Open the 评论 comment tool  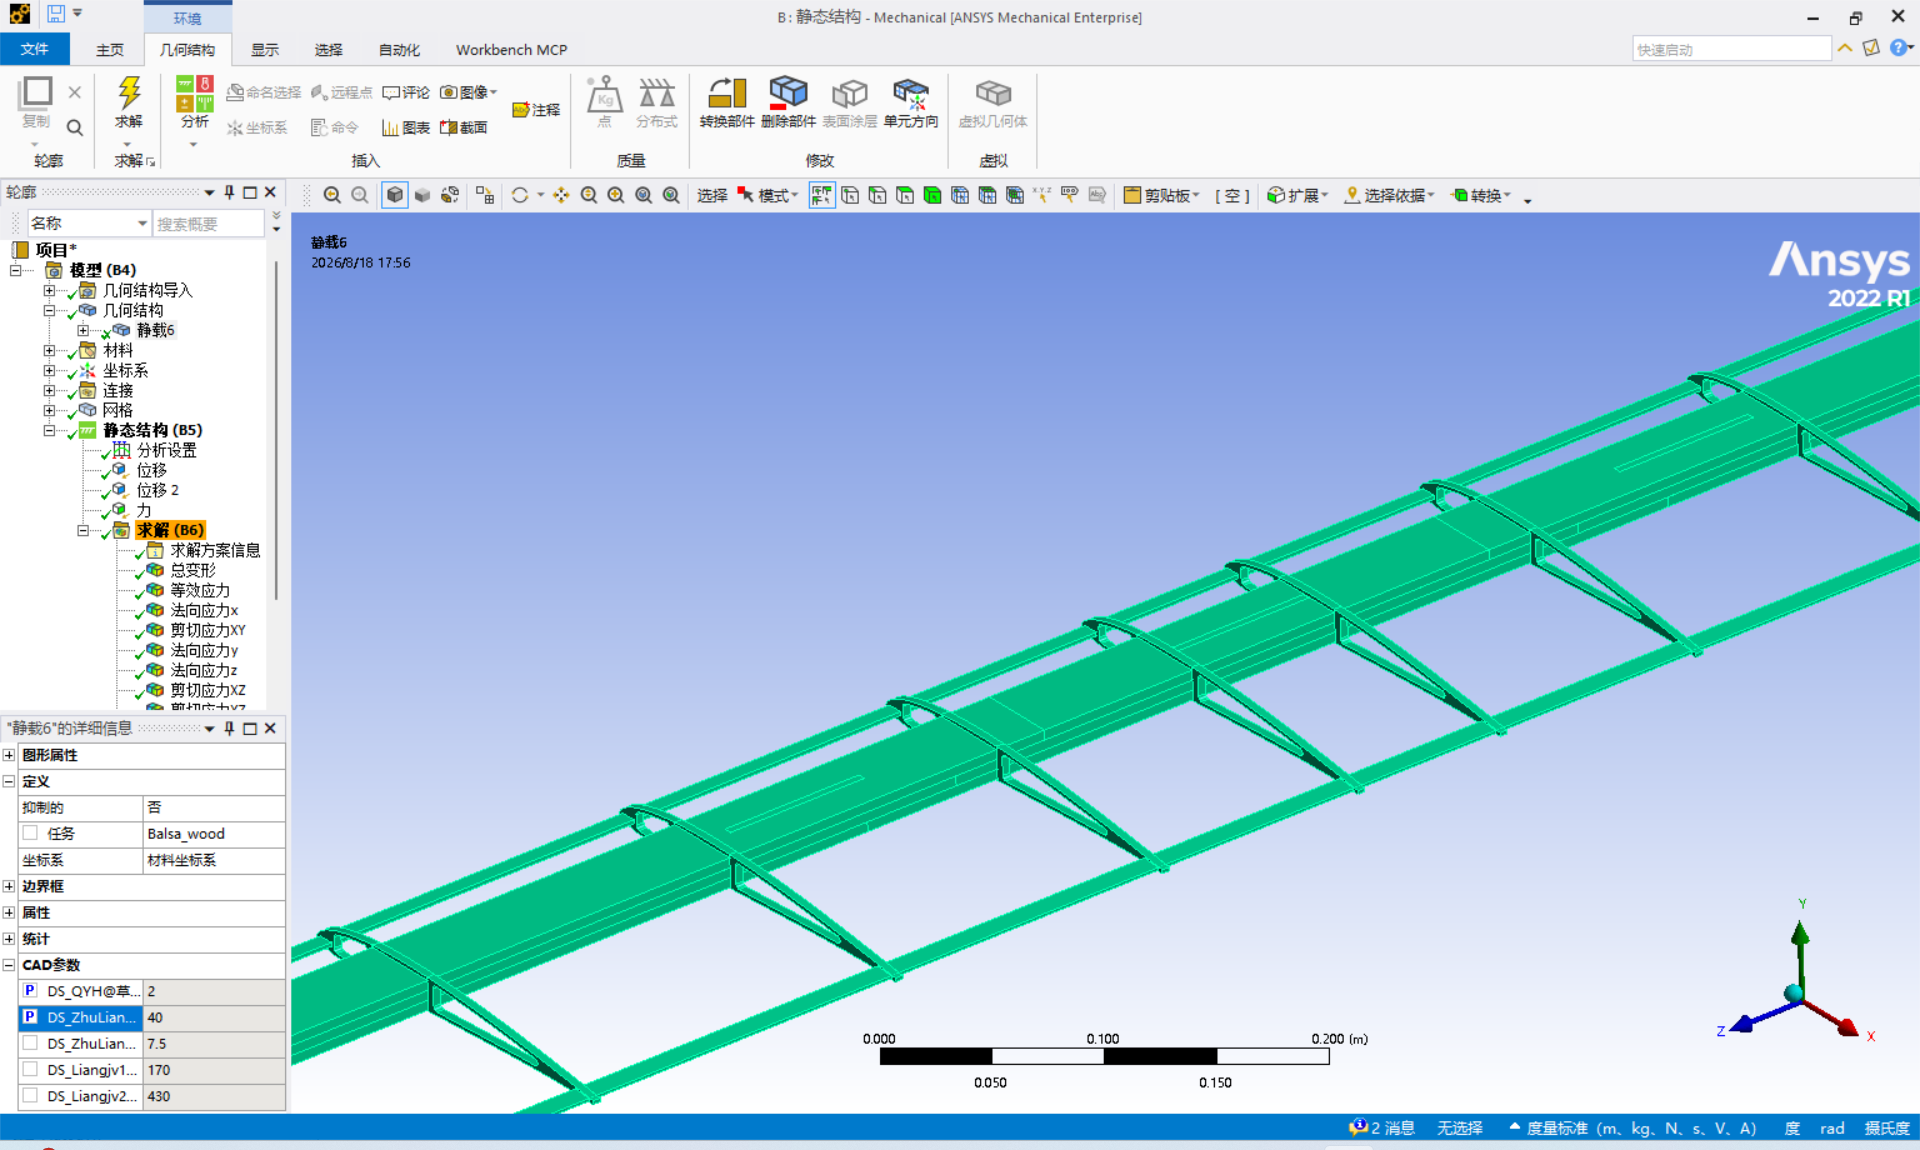[x=406, y=92]
